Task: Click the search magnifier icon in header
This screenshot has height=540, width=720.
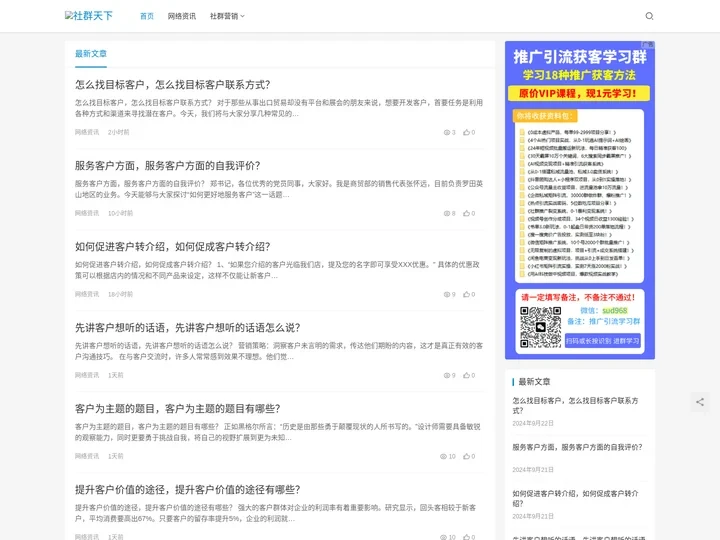Action: pos(649,16)
